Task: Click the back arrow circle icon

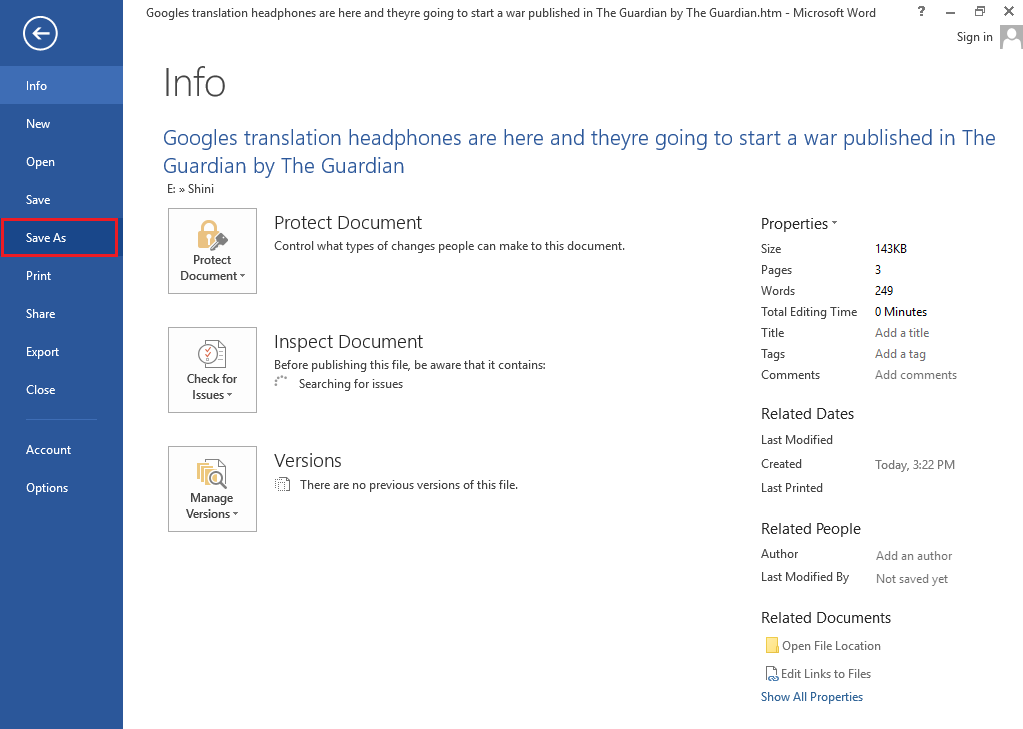Action: (40, 33)
